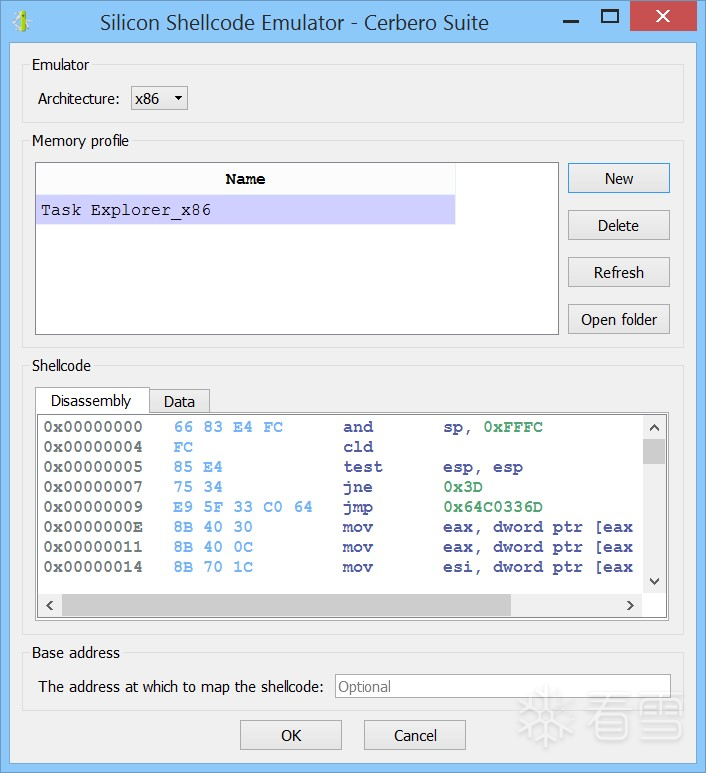Click jmp target 0x64C0336D operand
The height and width of the screenshot is (773, 706).
click(493, 507)
